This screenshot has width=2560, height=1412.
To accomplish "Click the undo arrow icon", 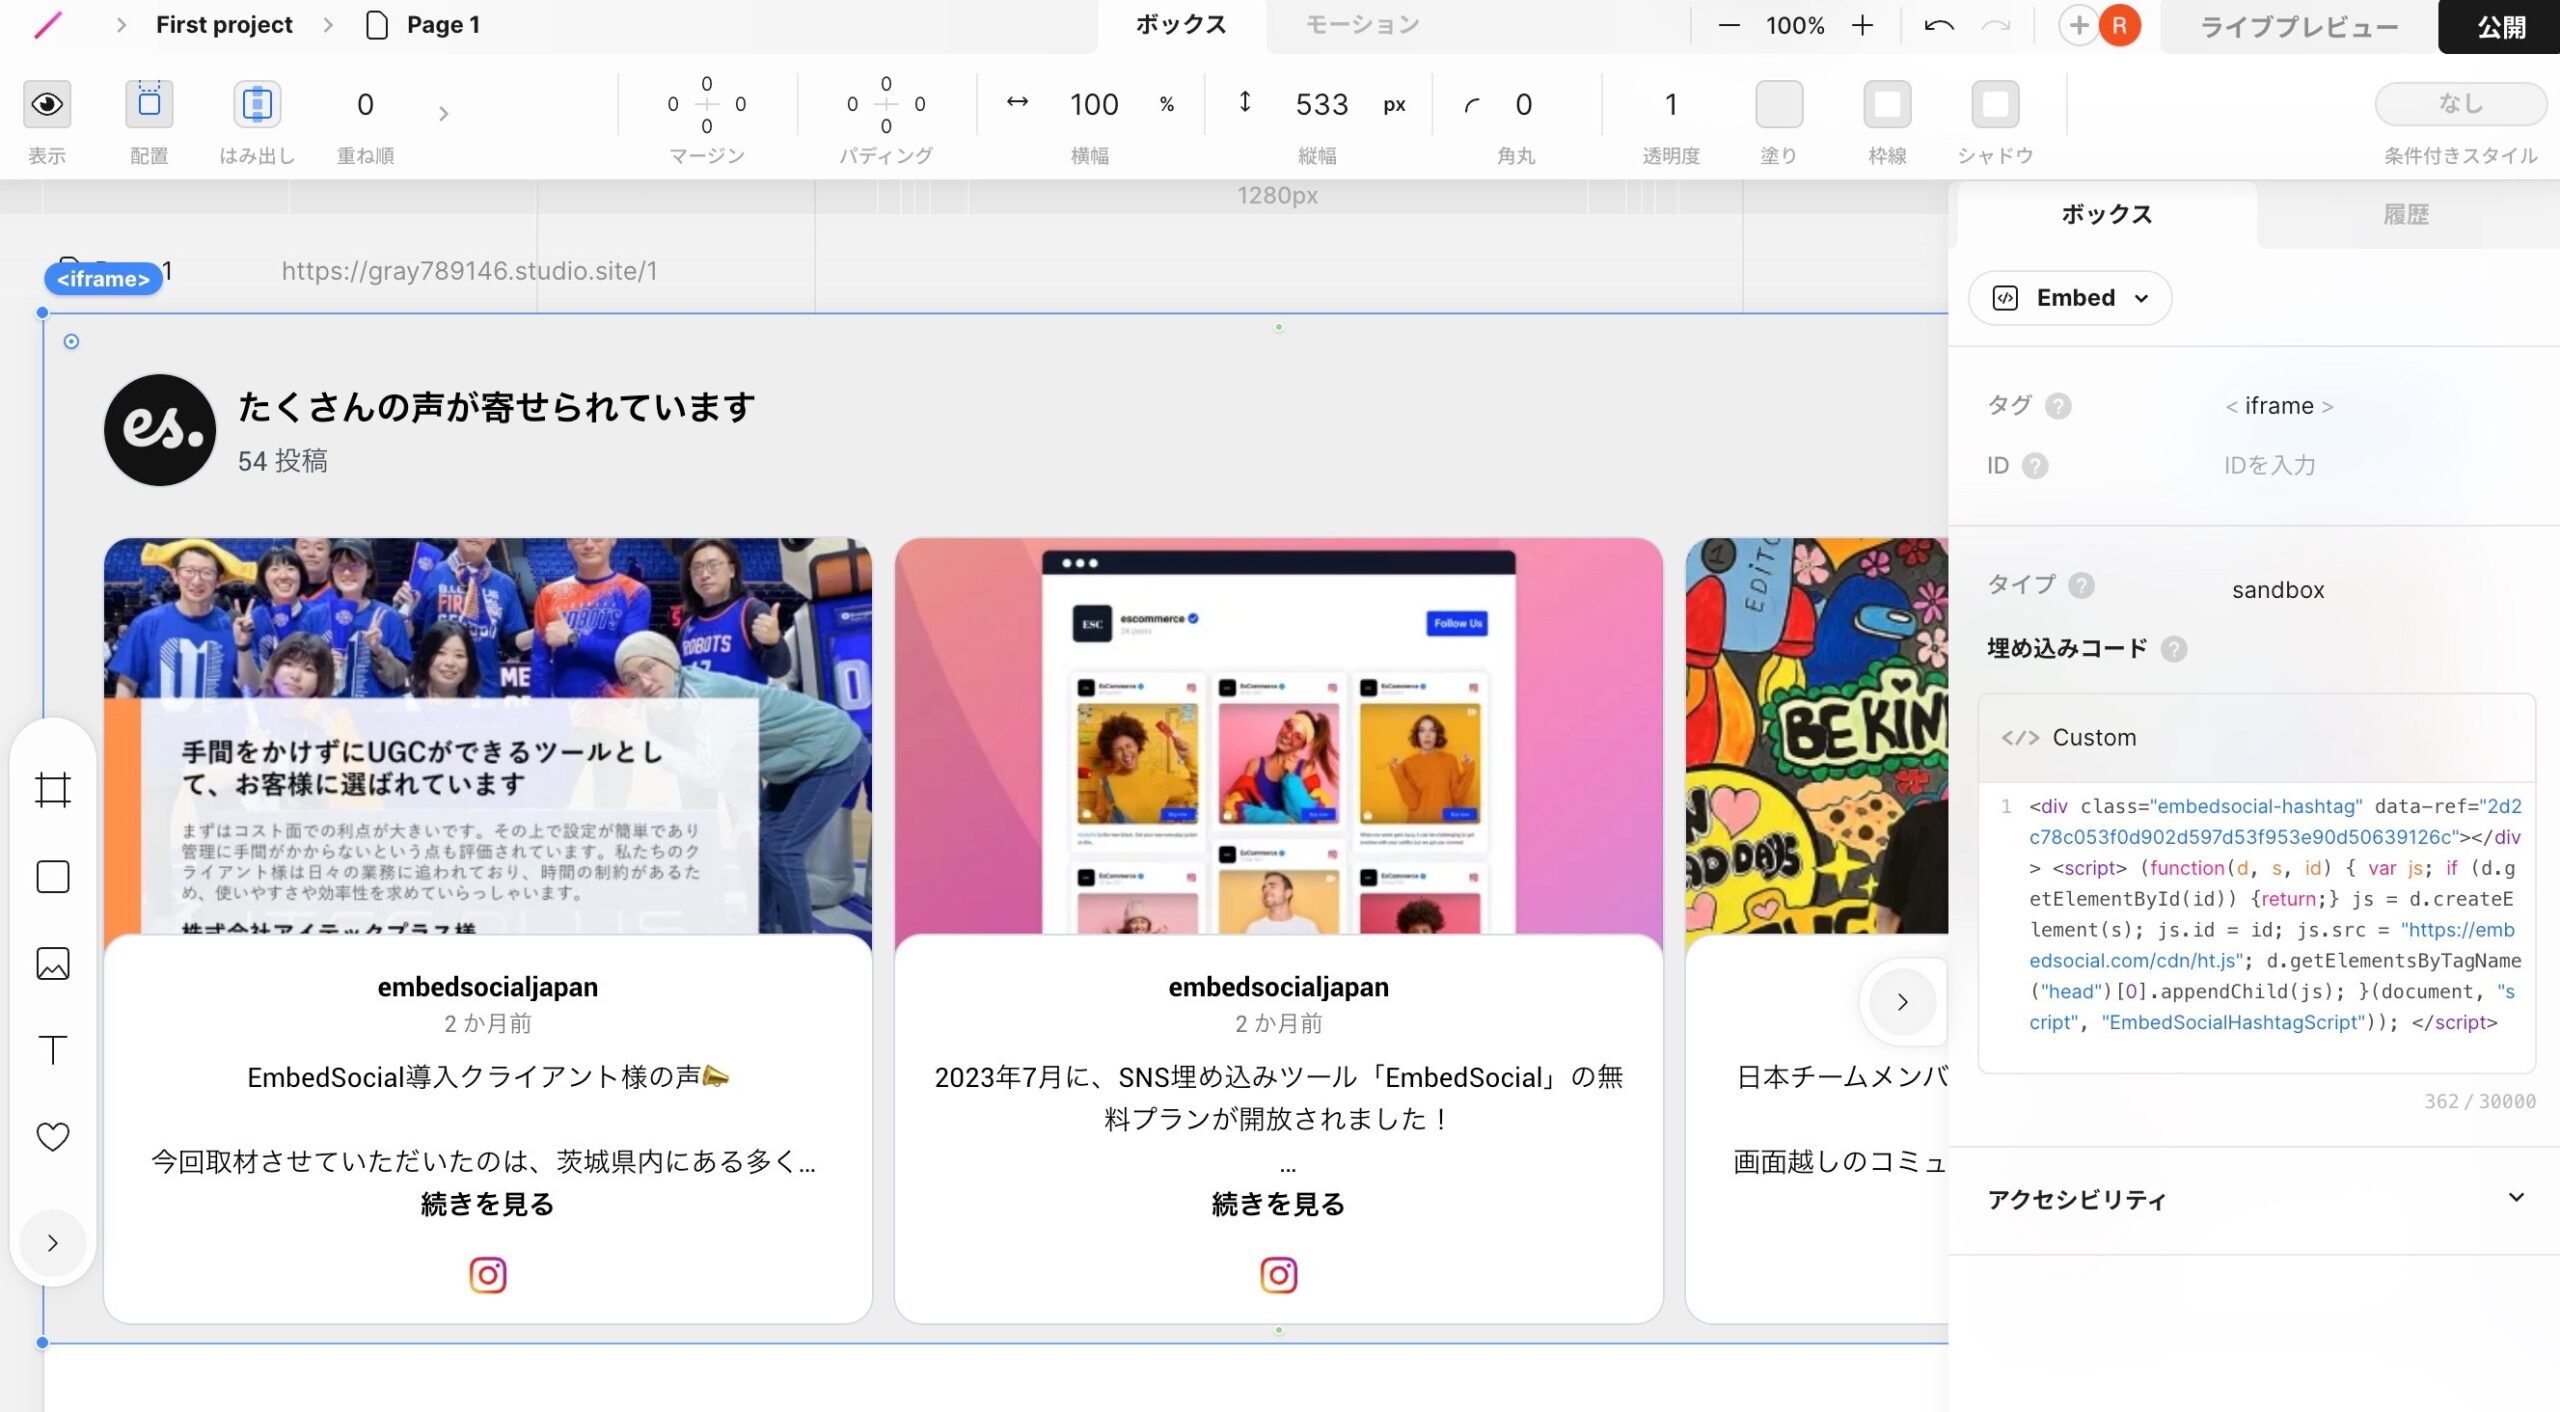I will coord(1939,26).
